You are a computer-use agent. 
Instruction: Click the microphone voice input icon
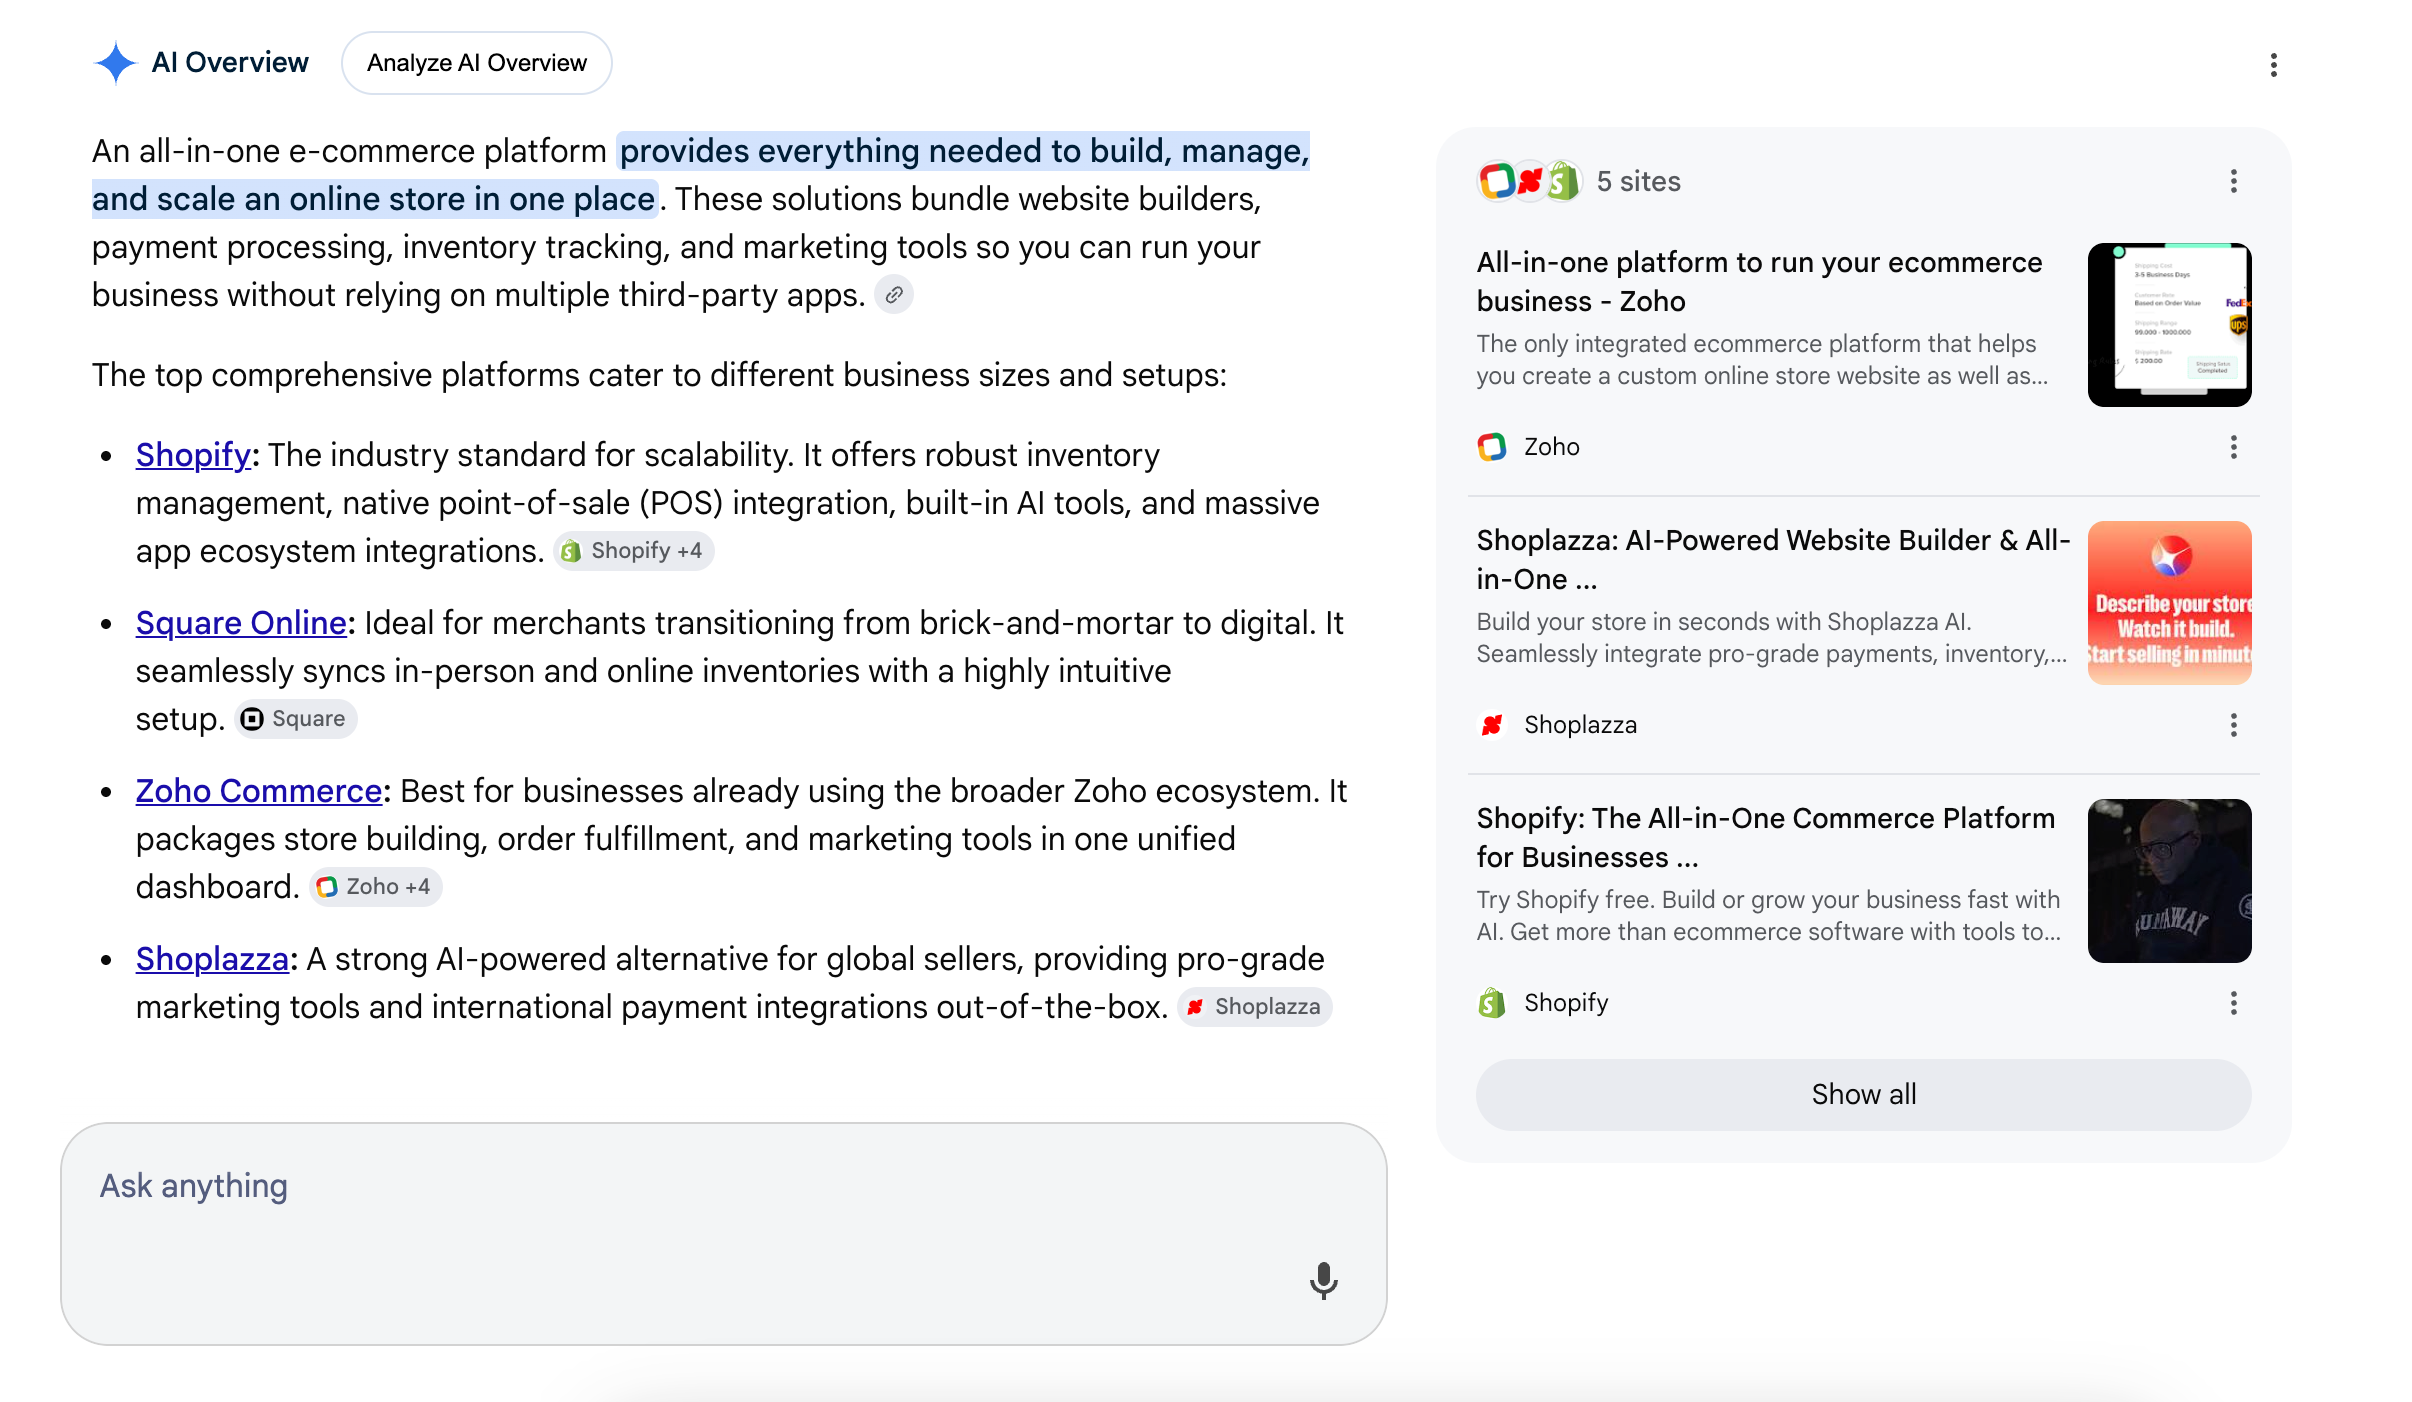[1323, 1279]
